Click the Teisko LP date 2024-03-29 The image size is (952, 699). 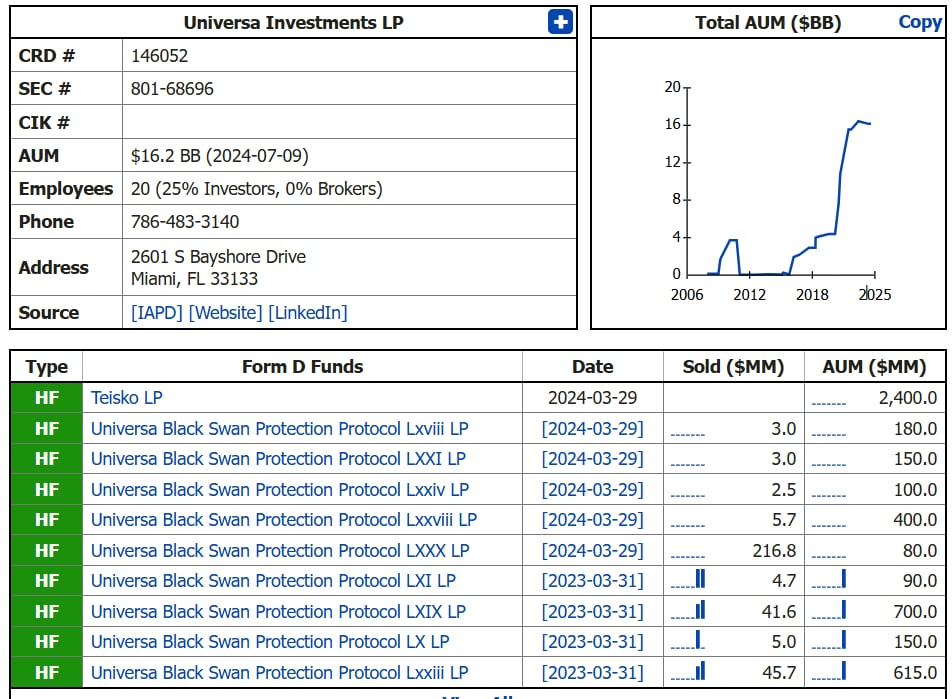[593, 398]
